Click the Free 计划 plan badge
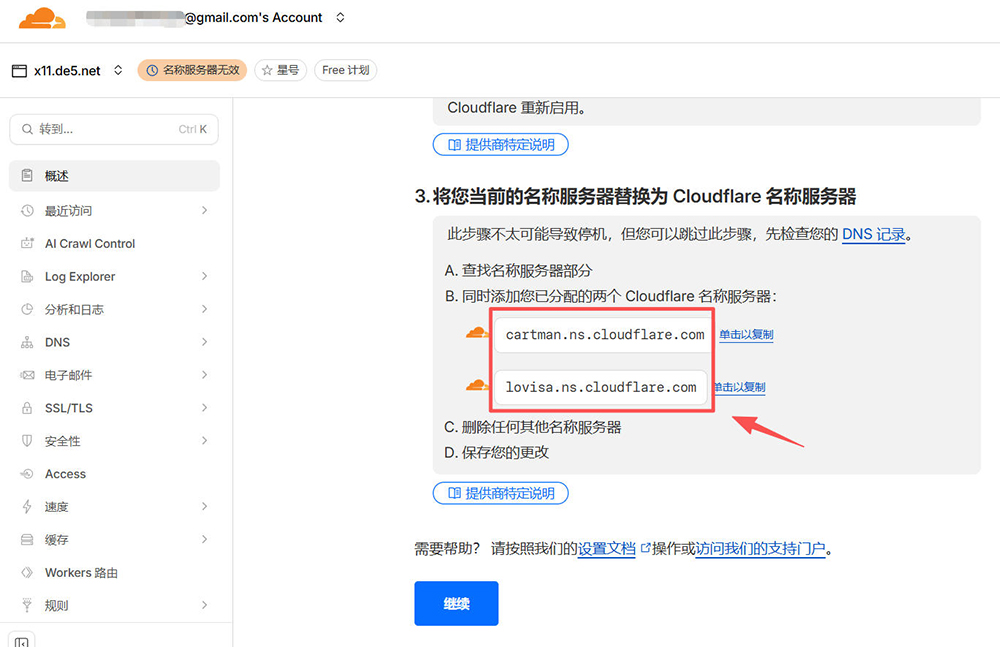Screen dimensions: 1000x647 [x=346, y=70]
